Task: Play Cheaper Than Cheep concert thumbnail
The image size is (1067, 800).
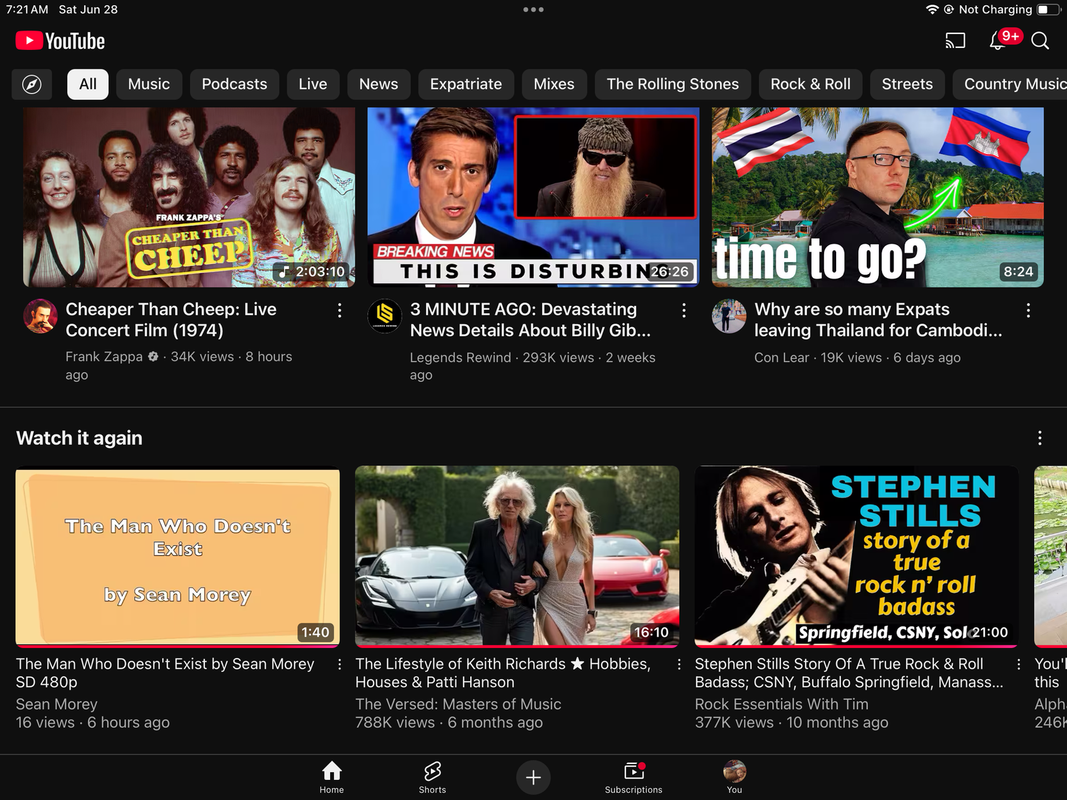Action: (189, 197)
